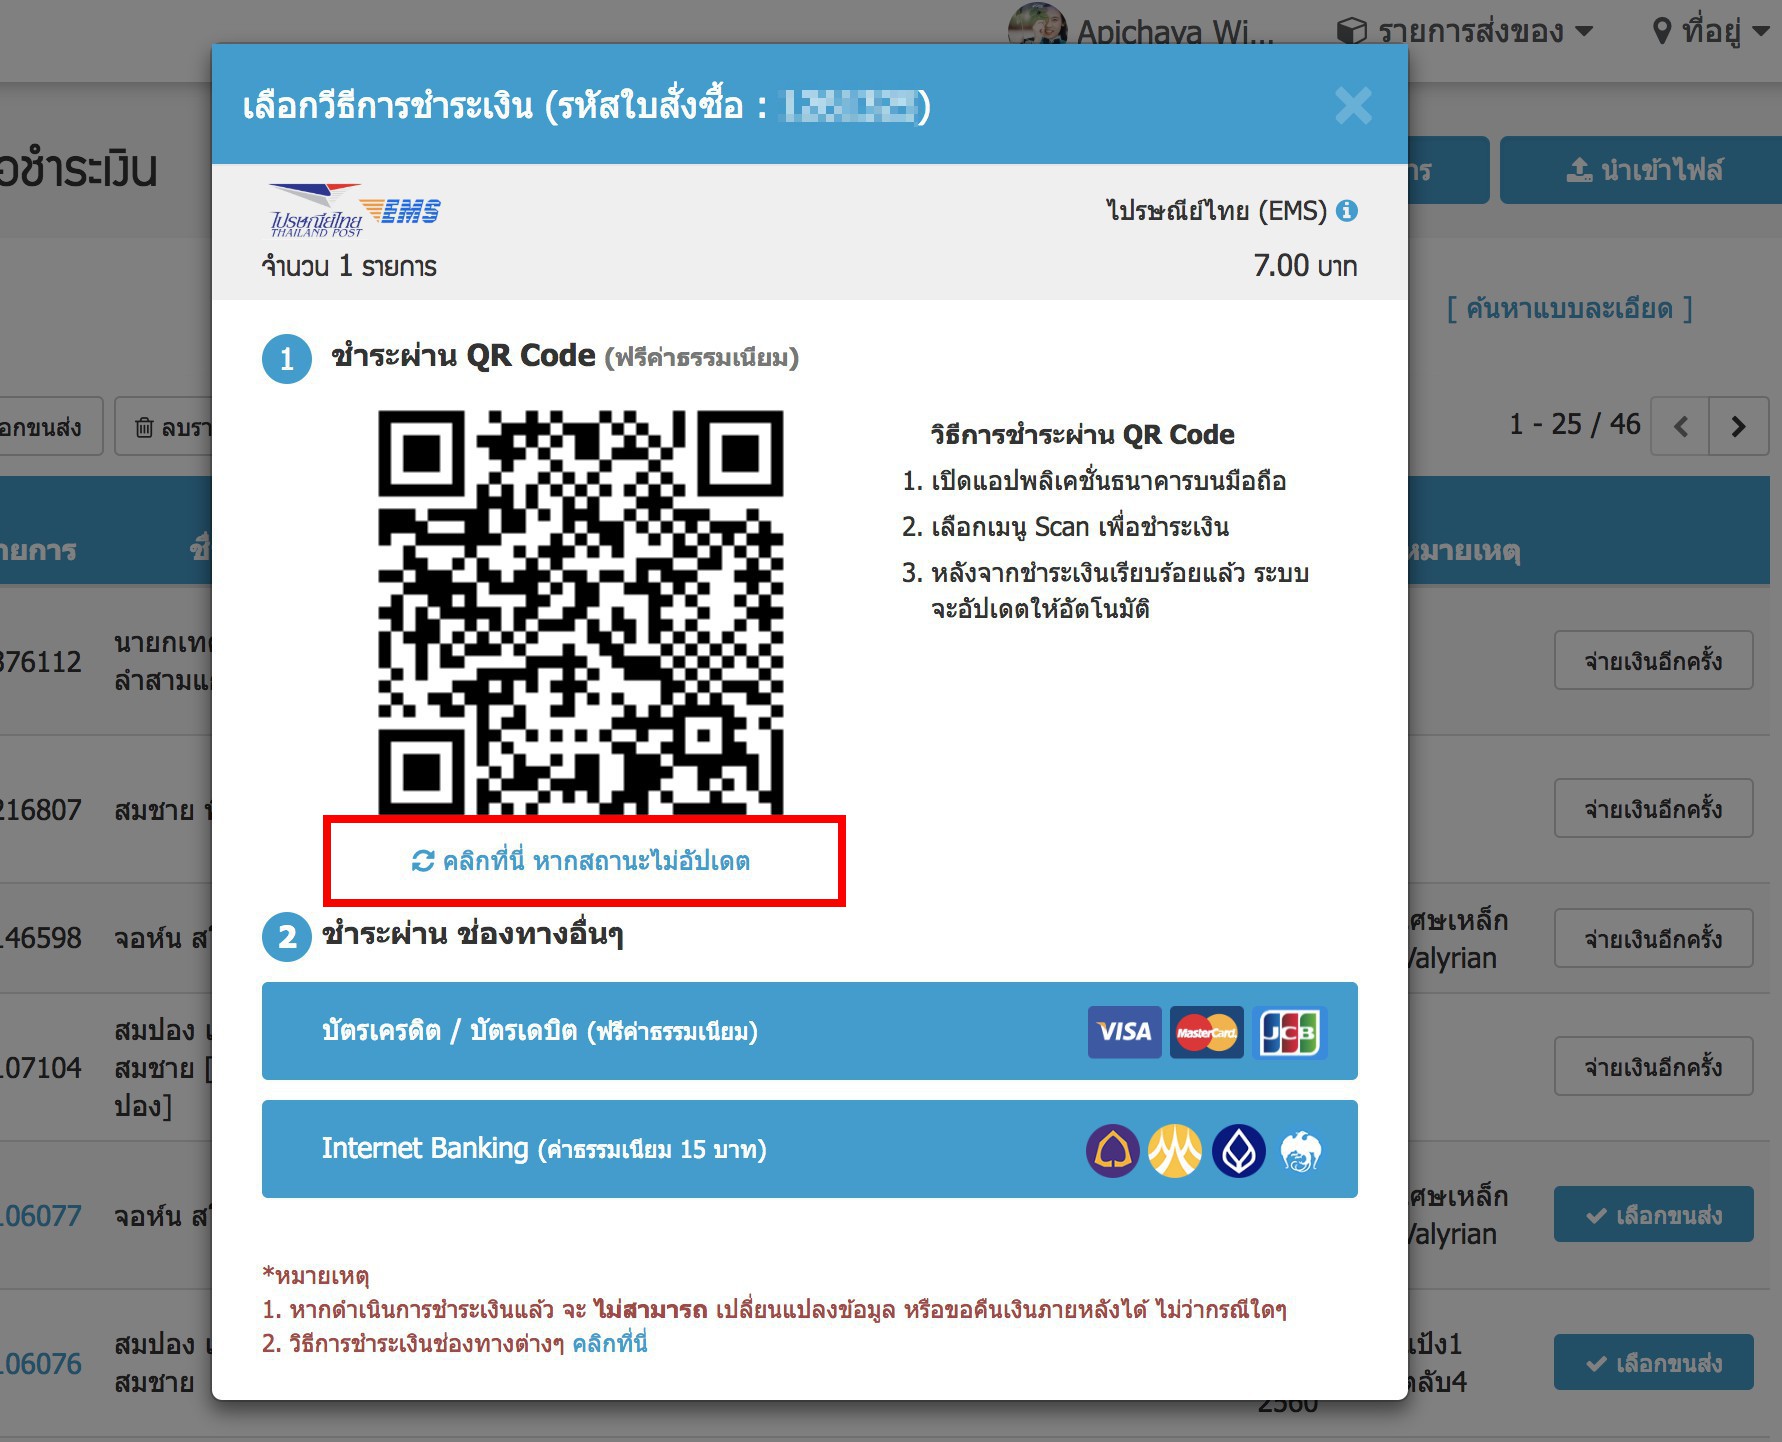Choose Internet Banking payment option
This screenshot has height=1442, width=1782.
click(x=810, y=1149)
